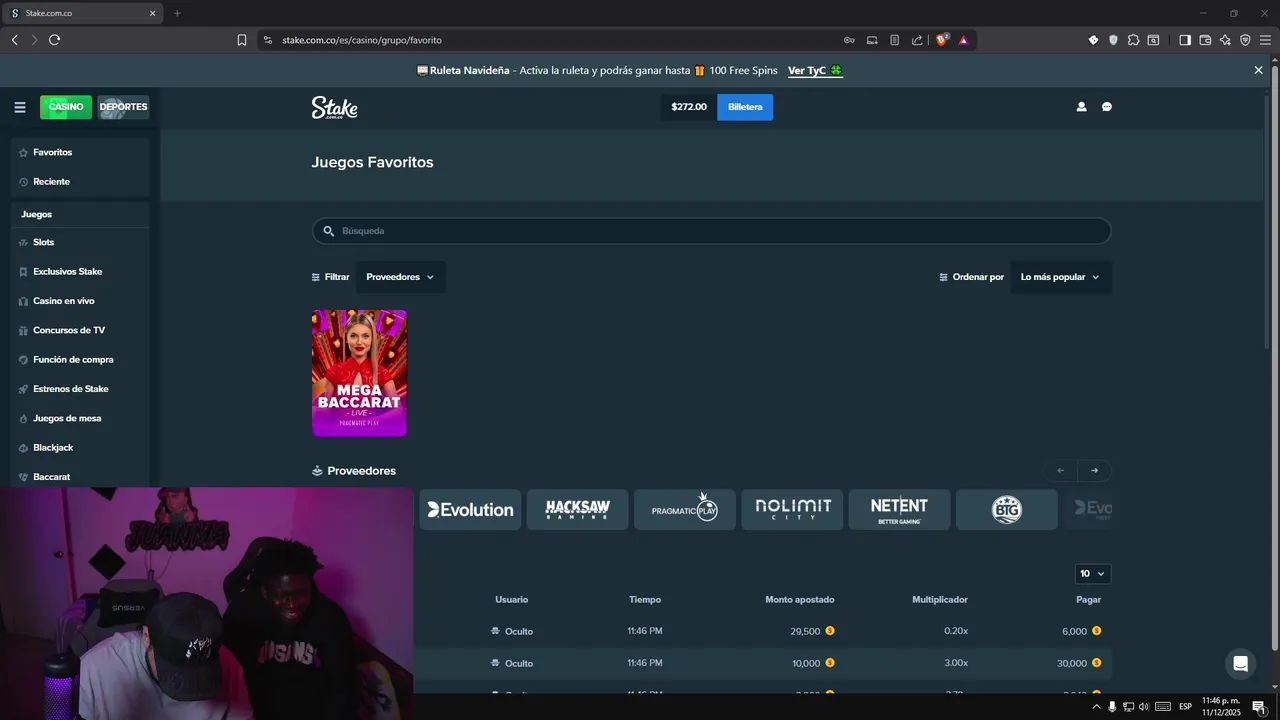Open the Lo más popular sort dropdown
This screenshot has width=1280, height=720.
[x=1060, y=277]
